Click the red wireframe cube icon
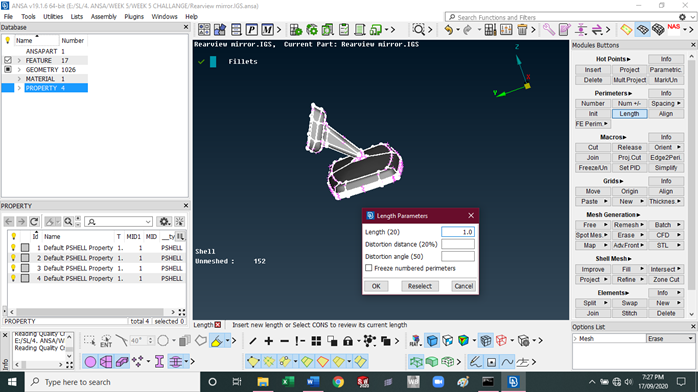698x392 pixels. (x=501, y=341)
